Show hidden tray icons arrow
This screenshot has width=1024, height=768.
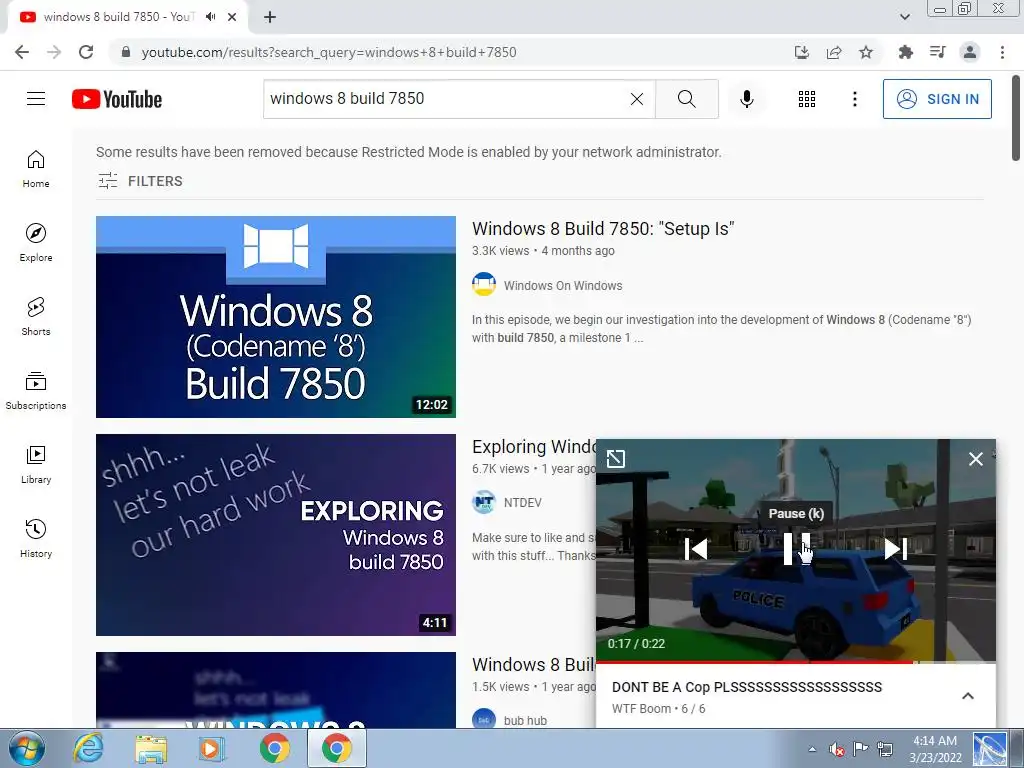[x=812, y=749]
